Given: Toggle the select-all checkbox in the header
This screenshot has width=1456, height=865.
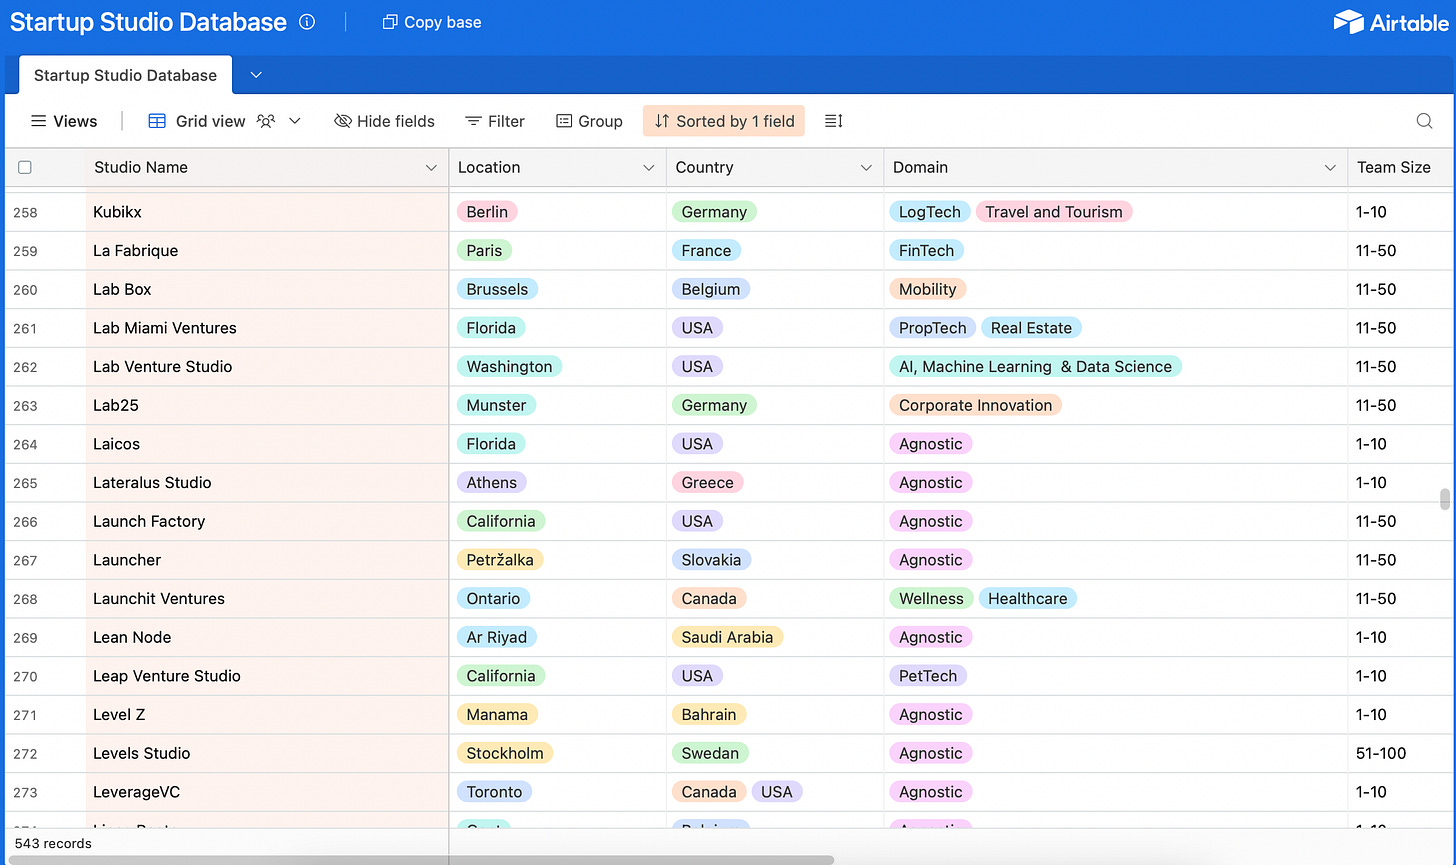Looking at the screenshot, I should [25, 167].
